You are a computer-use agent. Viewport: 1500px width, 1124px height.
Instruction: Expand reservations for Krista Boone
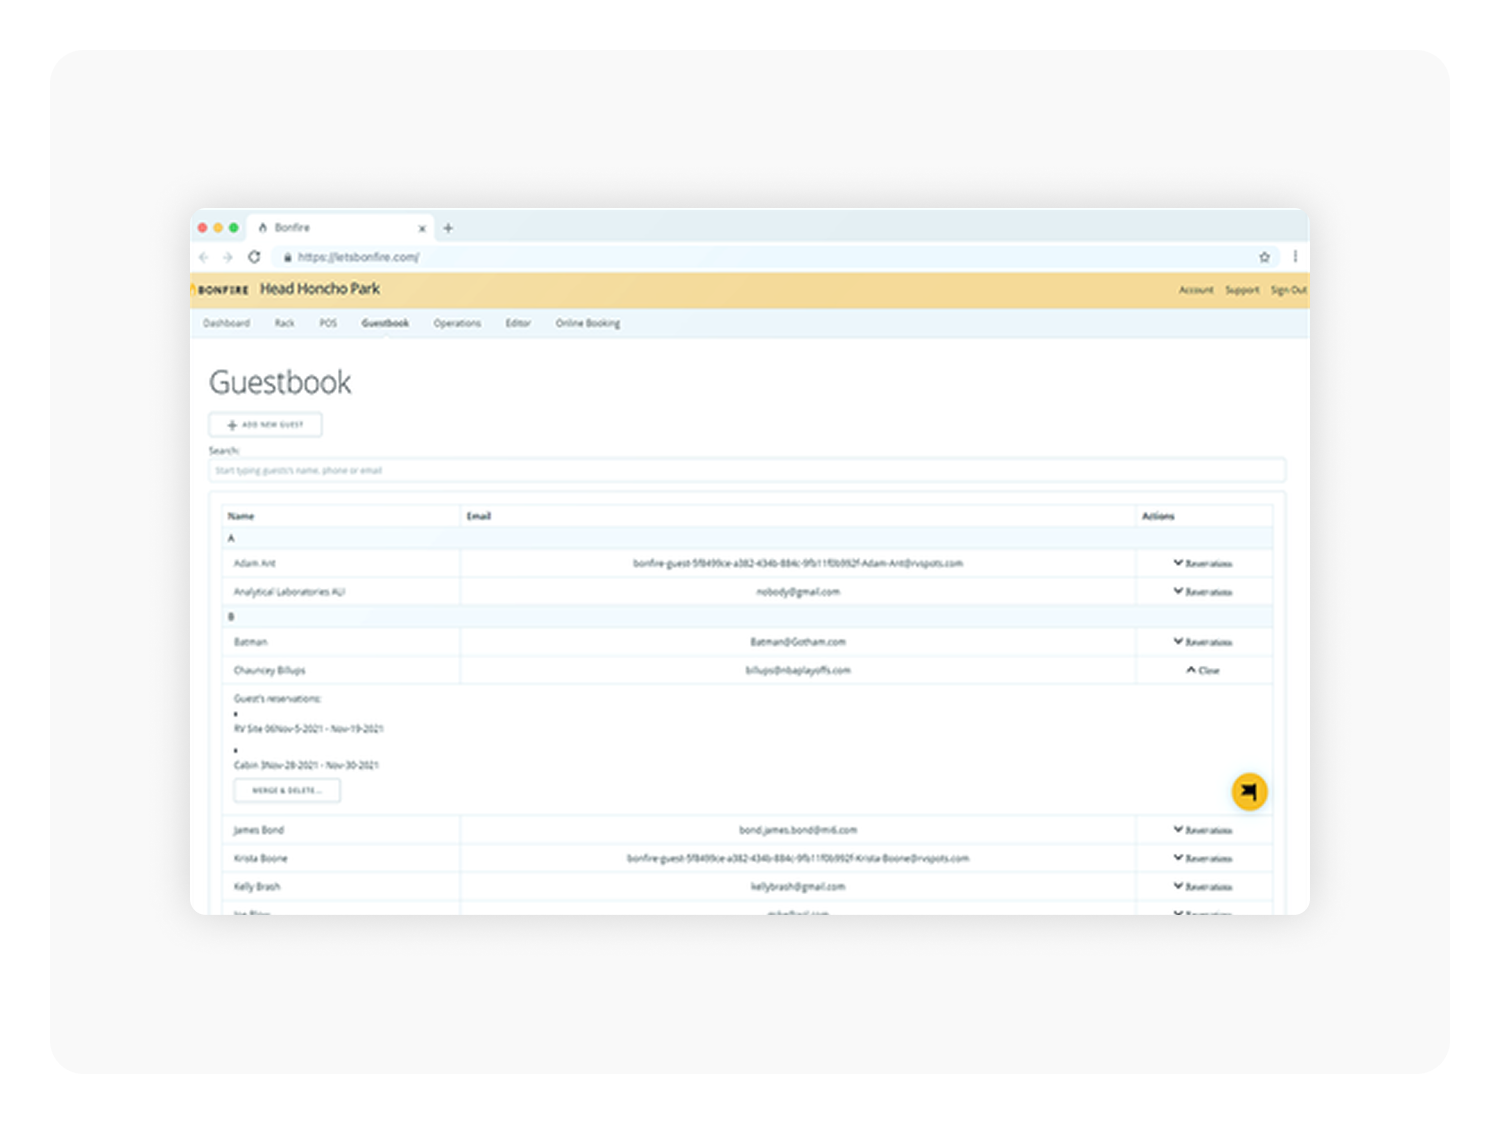pyautogui.click(x=1203, y=858)
